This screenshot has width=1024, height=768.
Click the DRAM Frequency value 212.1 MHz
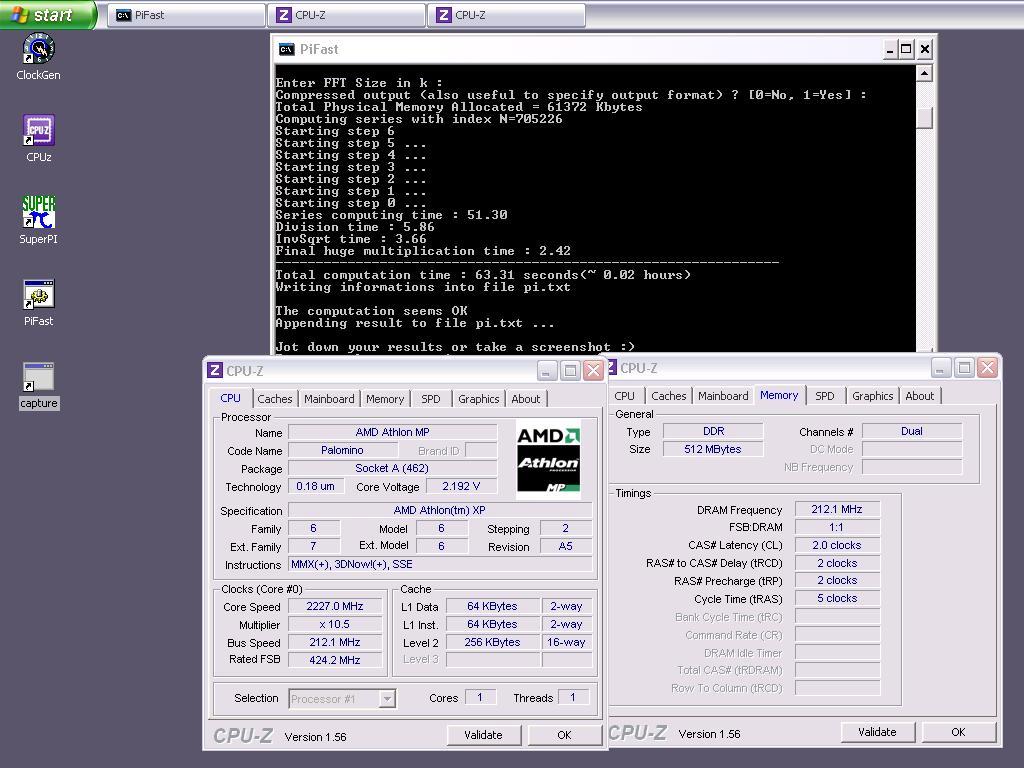(837, 509)
